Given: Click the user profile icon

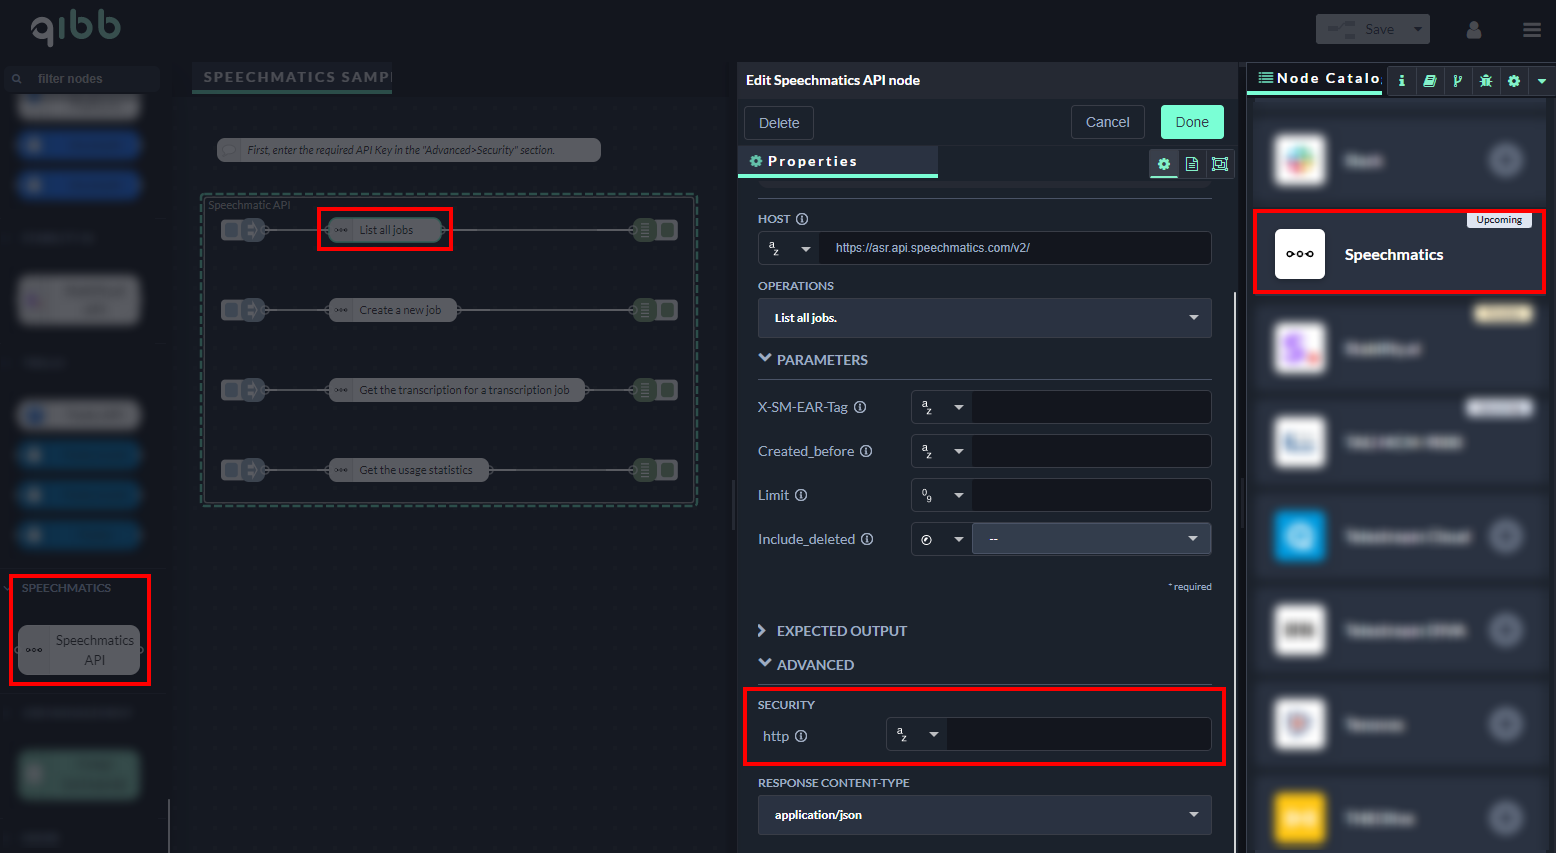Looking at the screenshot, I should pyautogui.click(x=1474, y=30).
